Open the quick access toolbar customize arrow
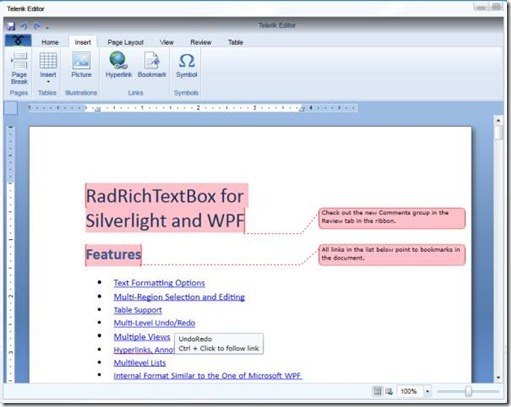The height and width of the screenshot is (407, 511). (x=47, y=28)
